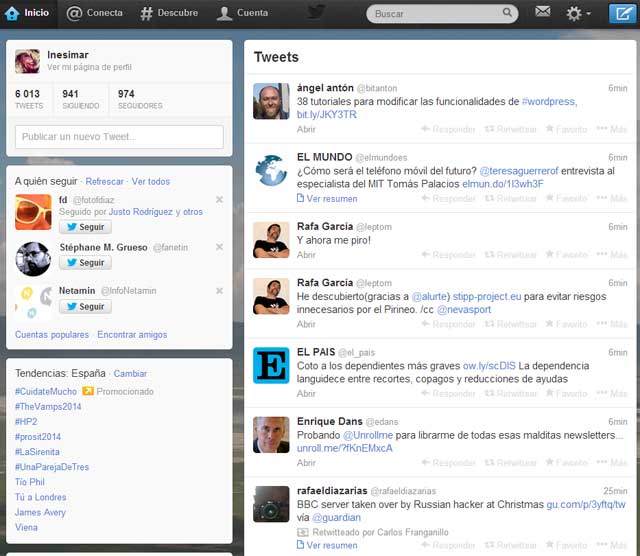Click the Publicar un nuevo Tweet box
The width and height of the screenshot is (640, 556).
[119, 137]
